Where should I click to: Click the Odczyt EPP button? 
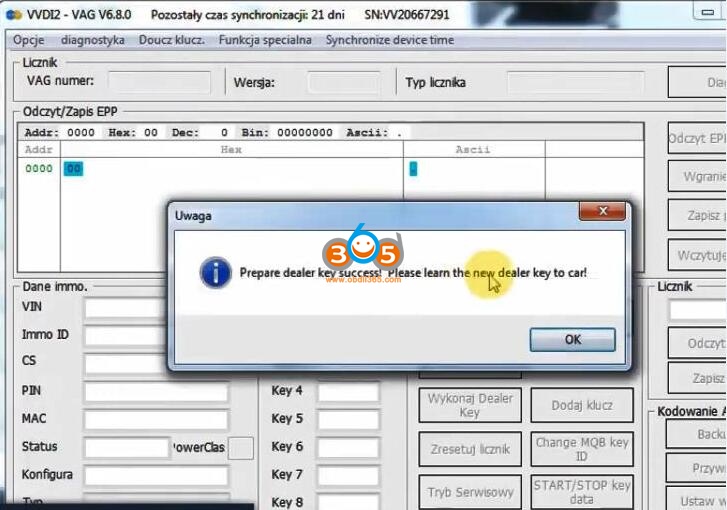point(697,138)
